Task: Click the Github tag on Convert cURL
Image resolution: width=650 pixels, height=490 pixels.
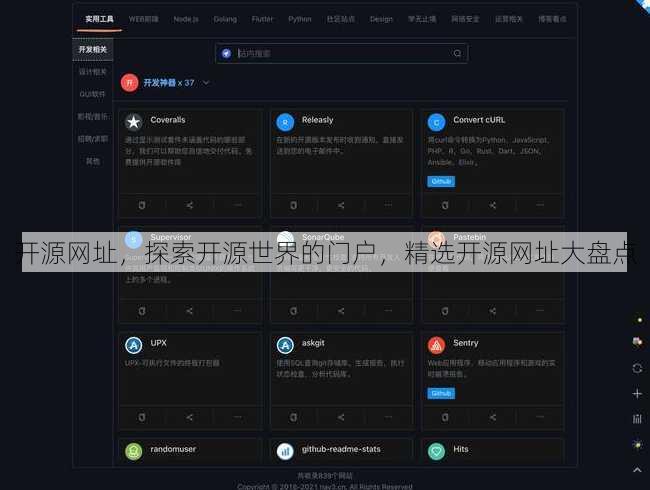Action: 441,182
